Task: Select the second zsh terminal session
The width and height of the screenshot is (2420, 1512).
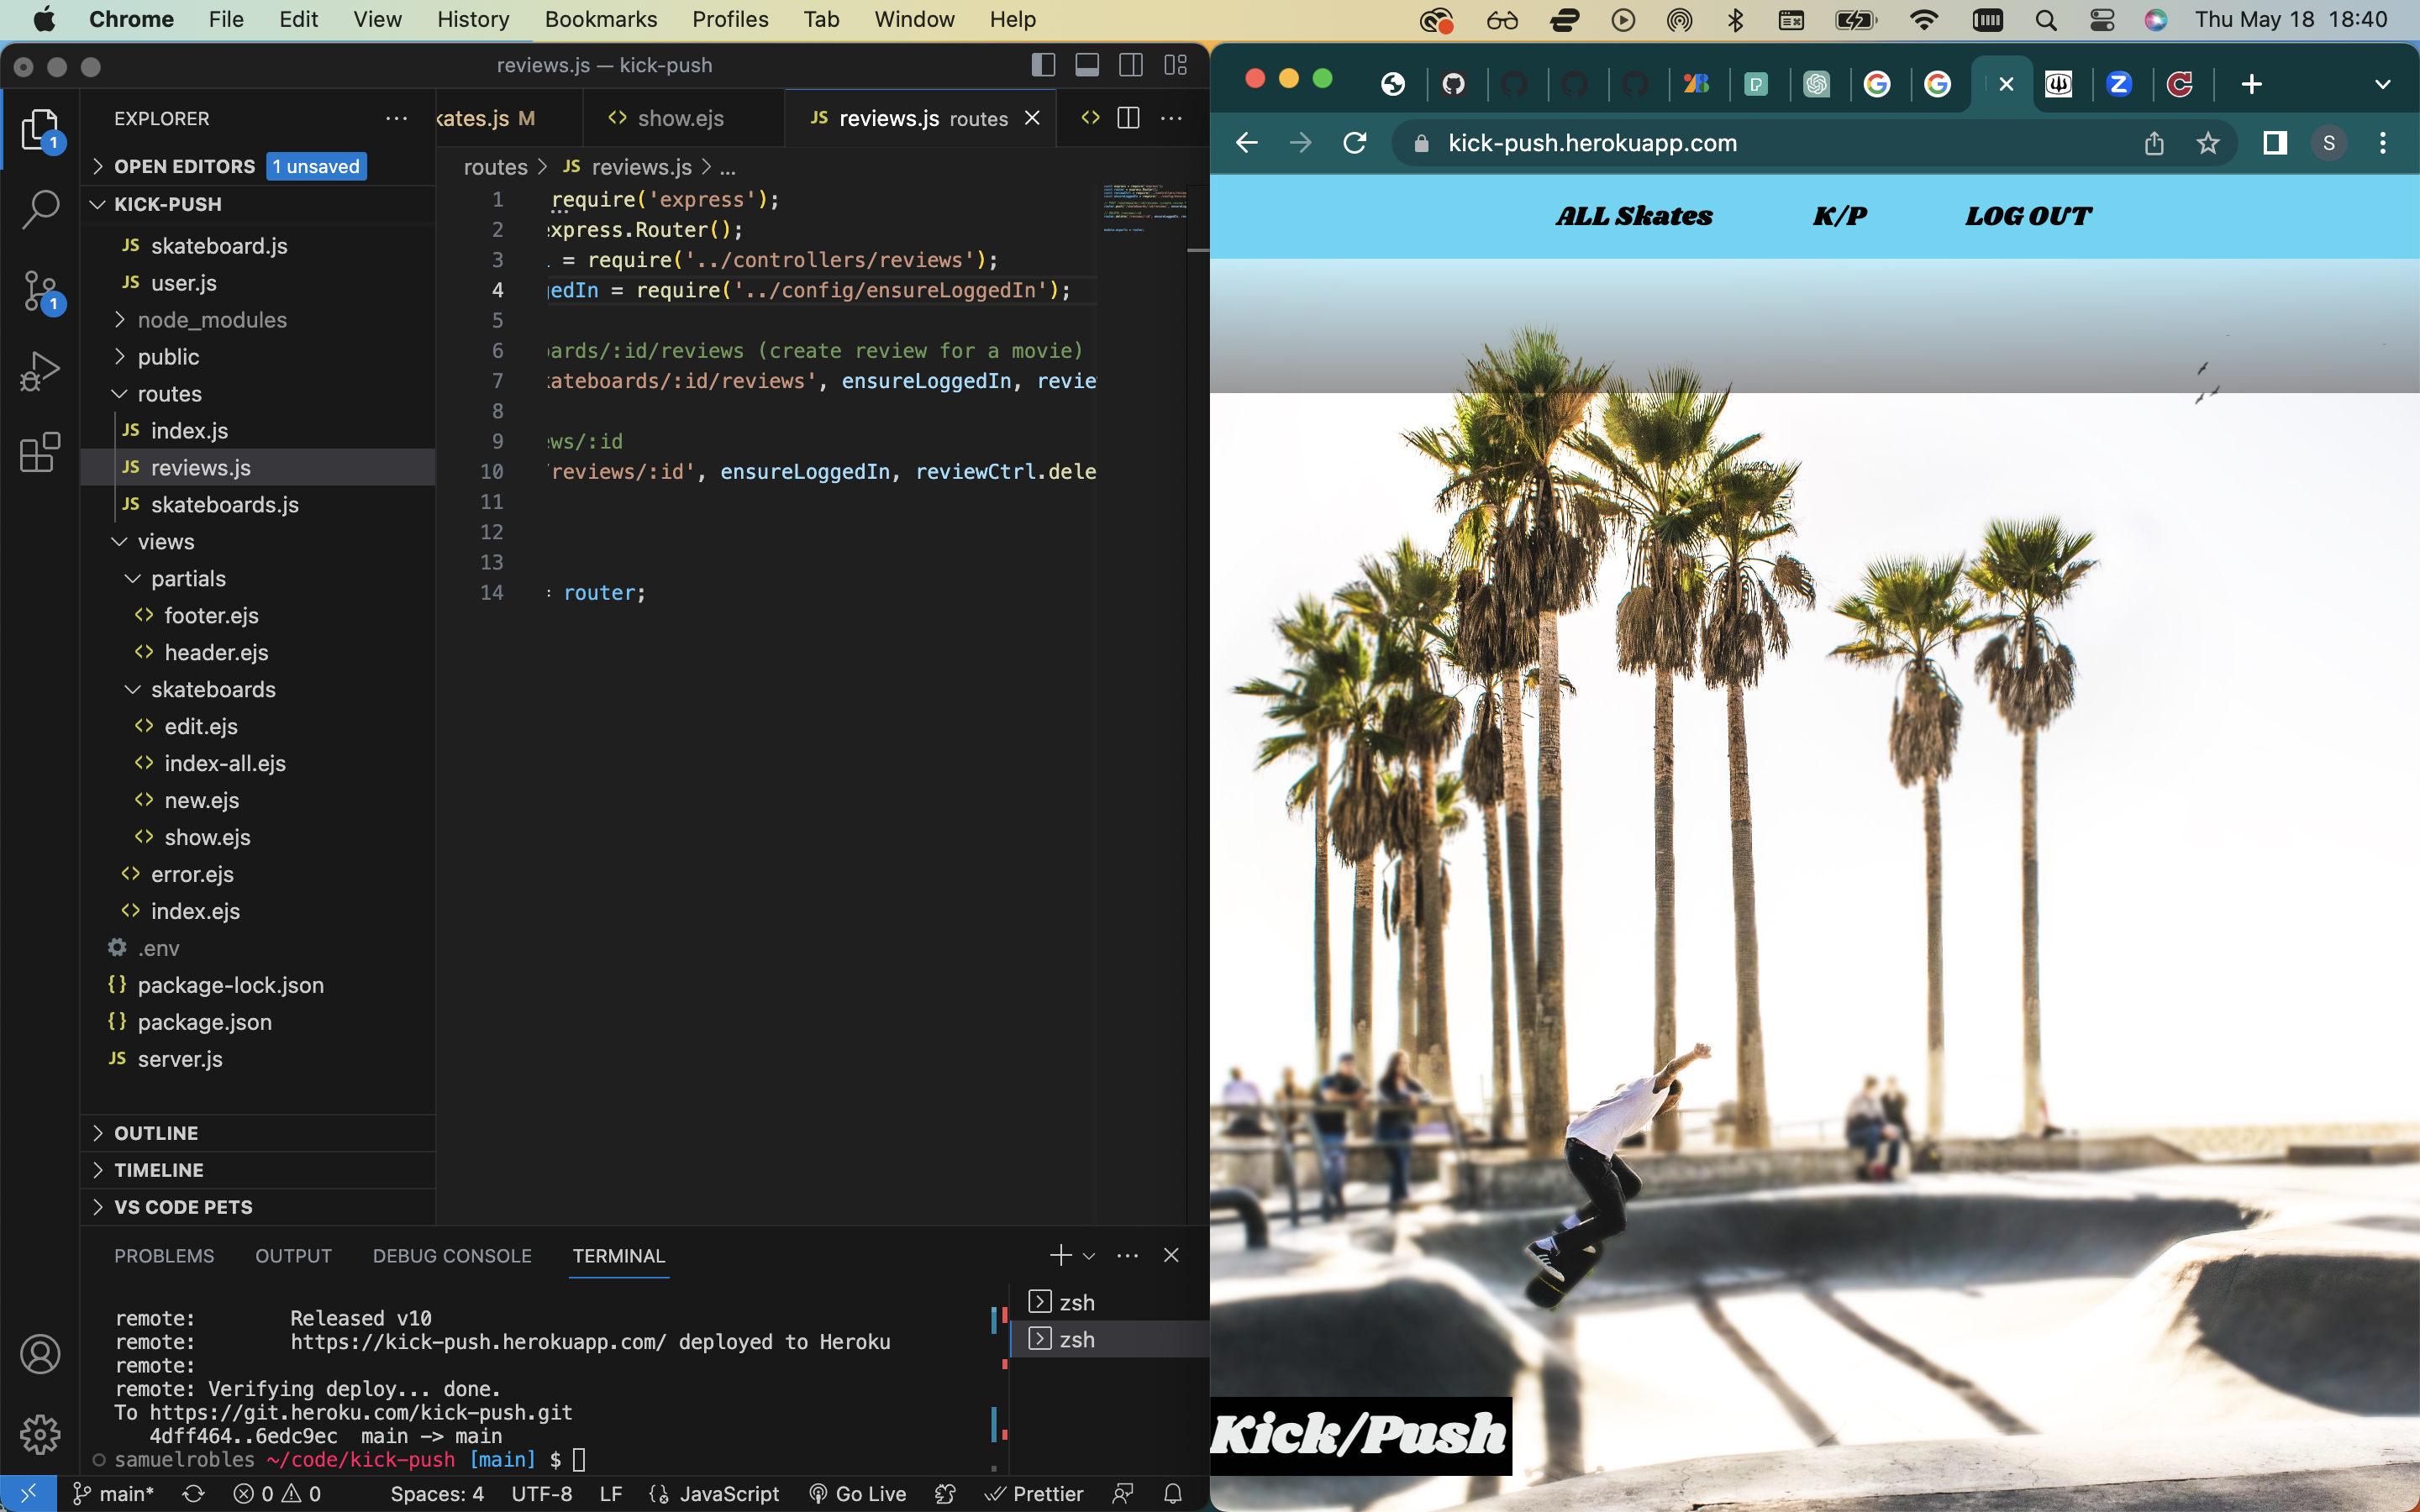Action: [x=1076, y=1339]
